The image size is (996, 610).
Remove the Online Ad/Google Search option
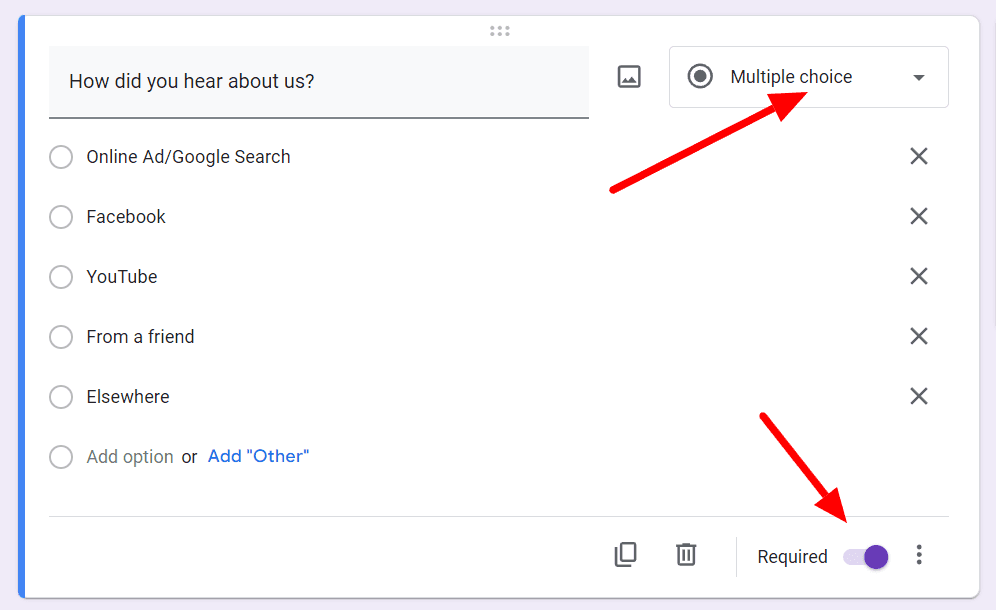pos(919,156)
